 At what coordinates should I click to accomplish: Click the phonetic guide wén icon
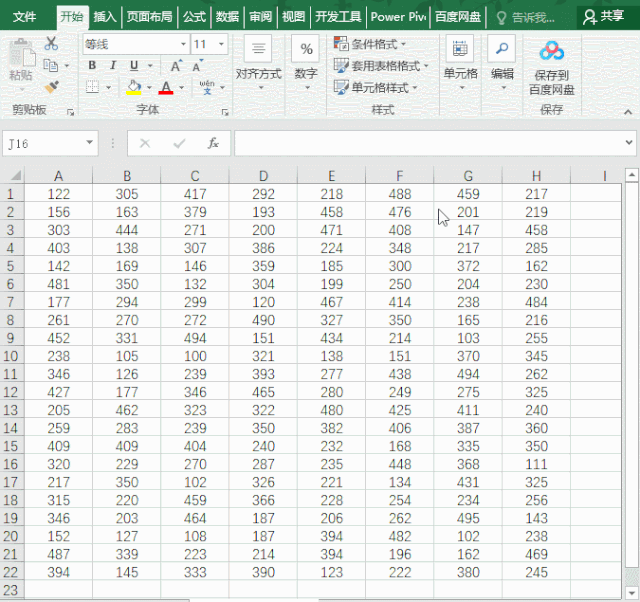click(207, 87)
